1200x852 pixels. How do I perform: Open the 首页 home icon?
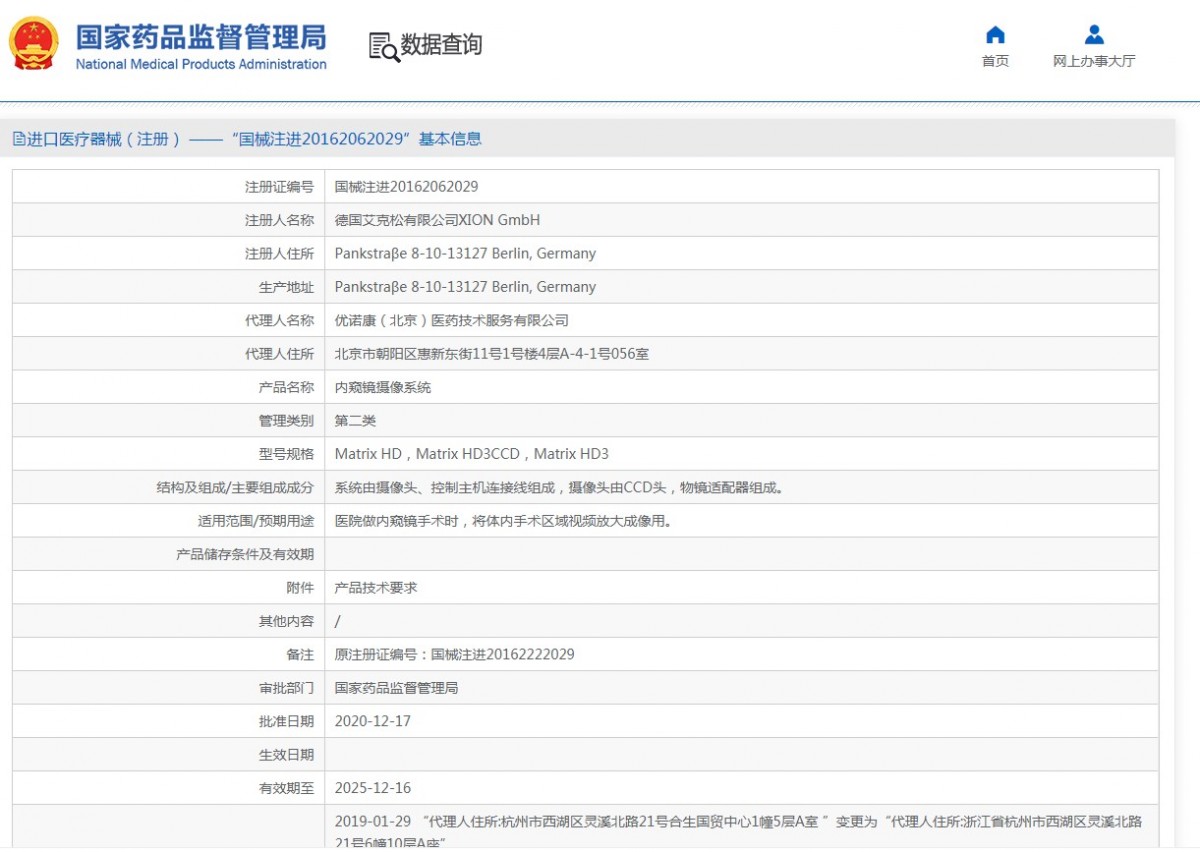[995, 35]
